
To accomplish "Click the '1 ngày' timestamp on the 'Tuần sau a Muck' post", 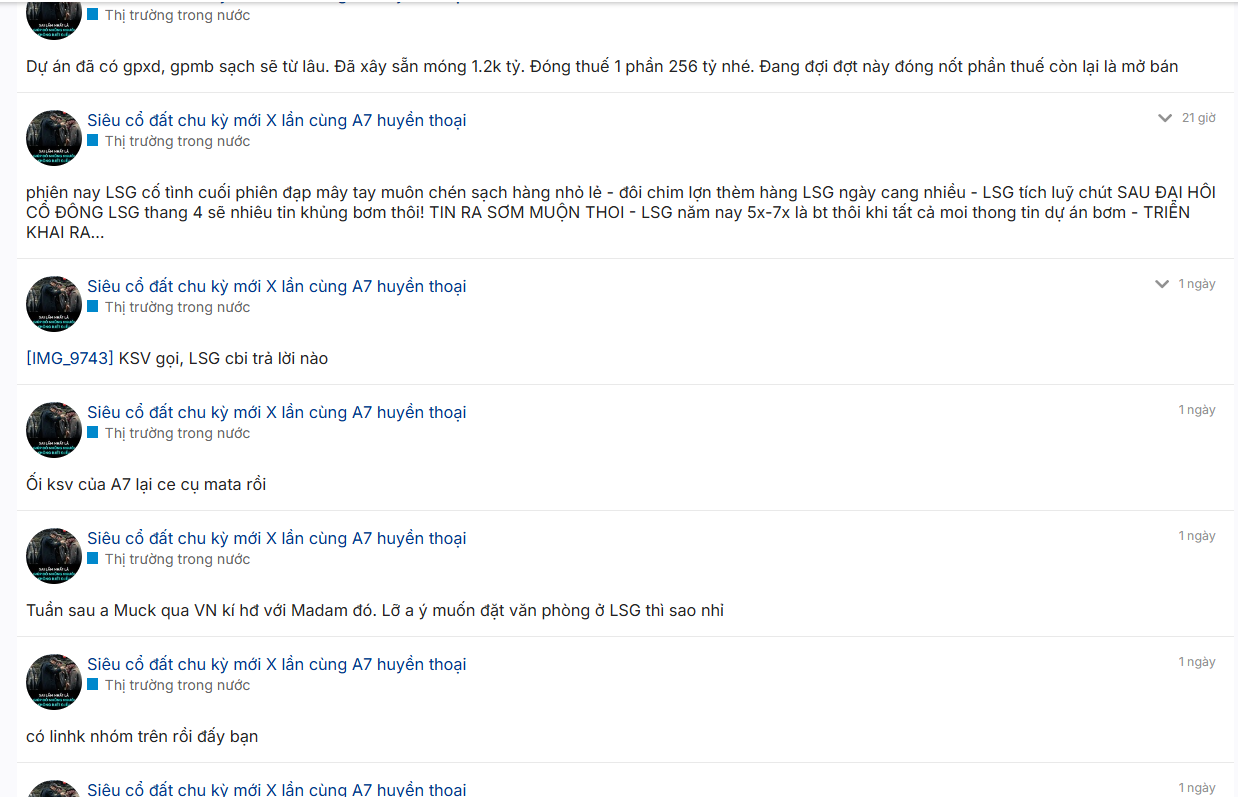I will pyautogui.click(x=1197, y=536).
